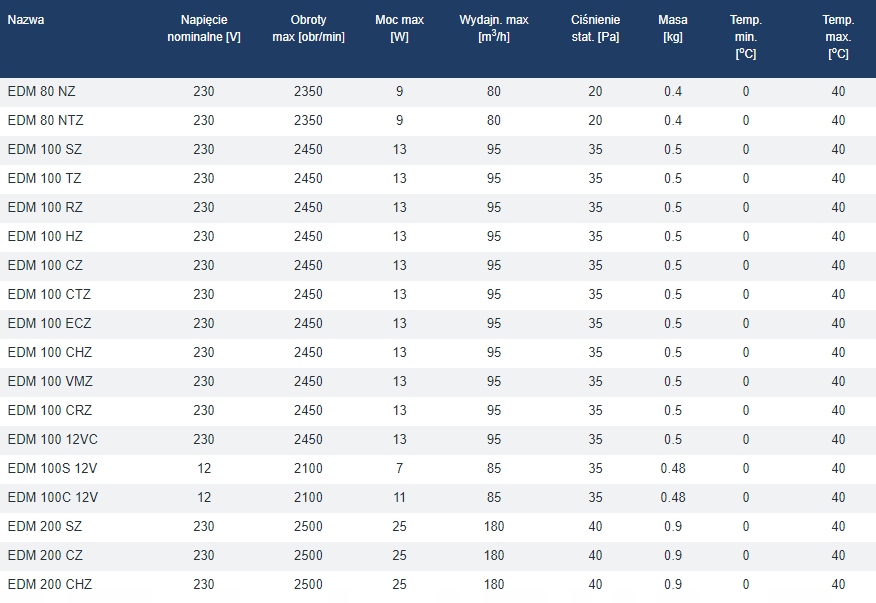The width and height of the screenshot is (876, 603).
Task: Select the EDM 100S 12V row name
Action: tap(52, 469)
